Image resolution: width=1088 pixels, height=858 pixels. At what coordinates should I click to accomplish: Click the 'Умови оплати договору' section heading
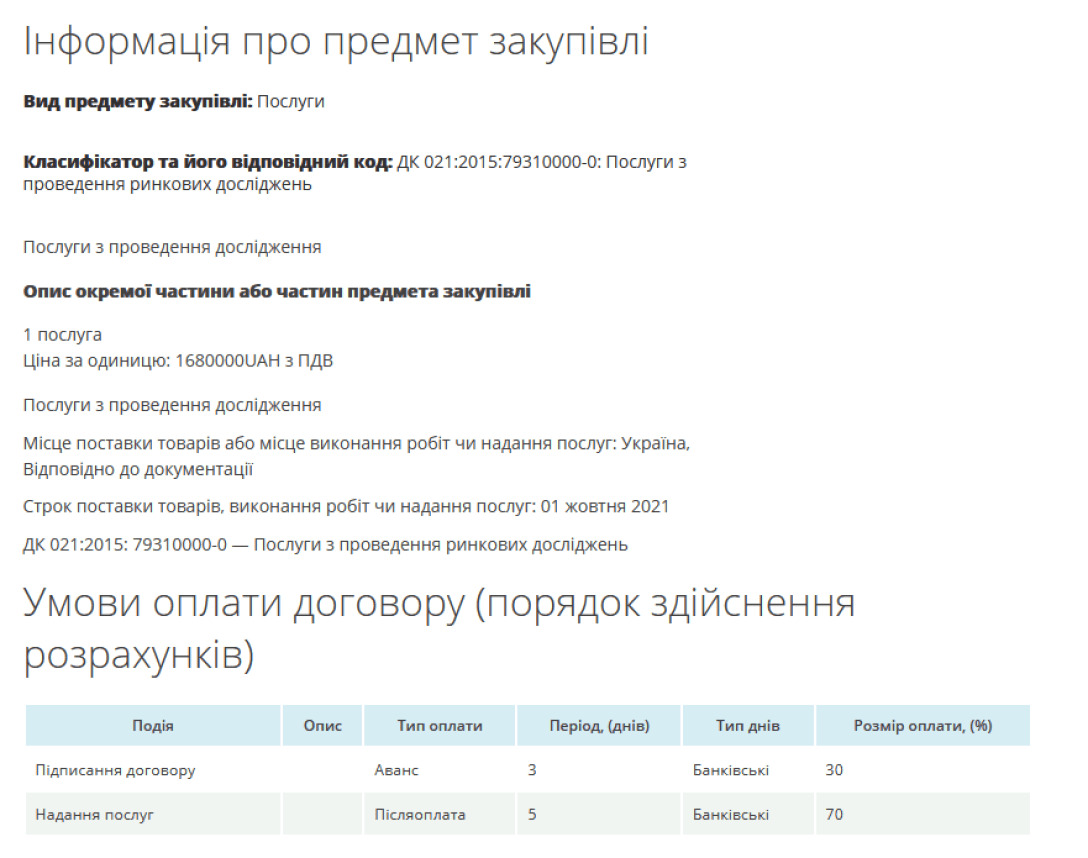coord(439,628)
